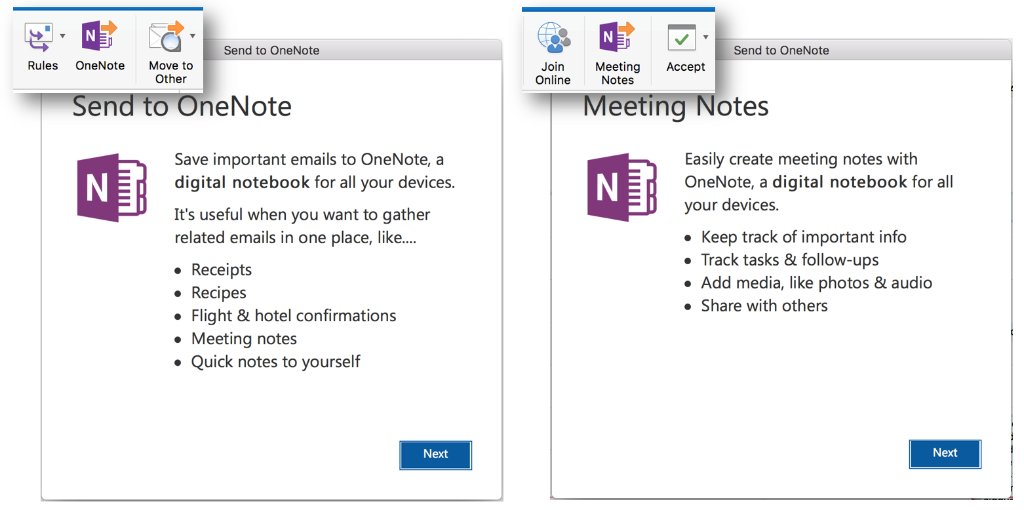This screenshot has height=510, width=1024.
Task: Click "Track tasks & follow-ups" bullet
Action: point(790,259)
